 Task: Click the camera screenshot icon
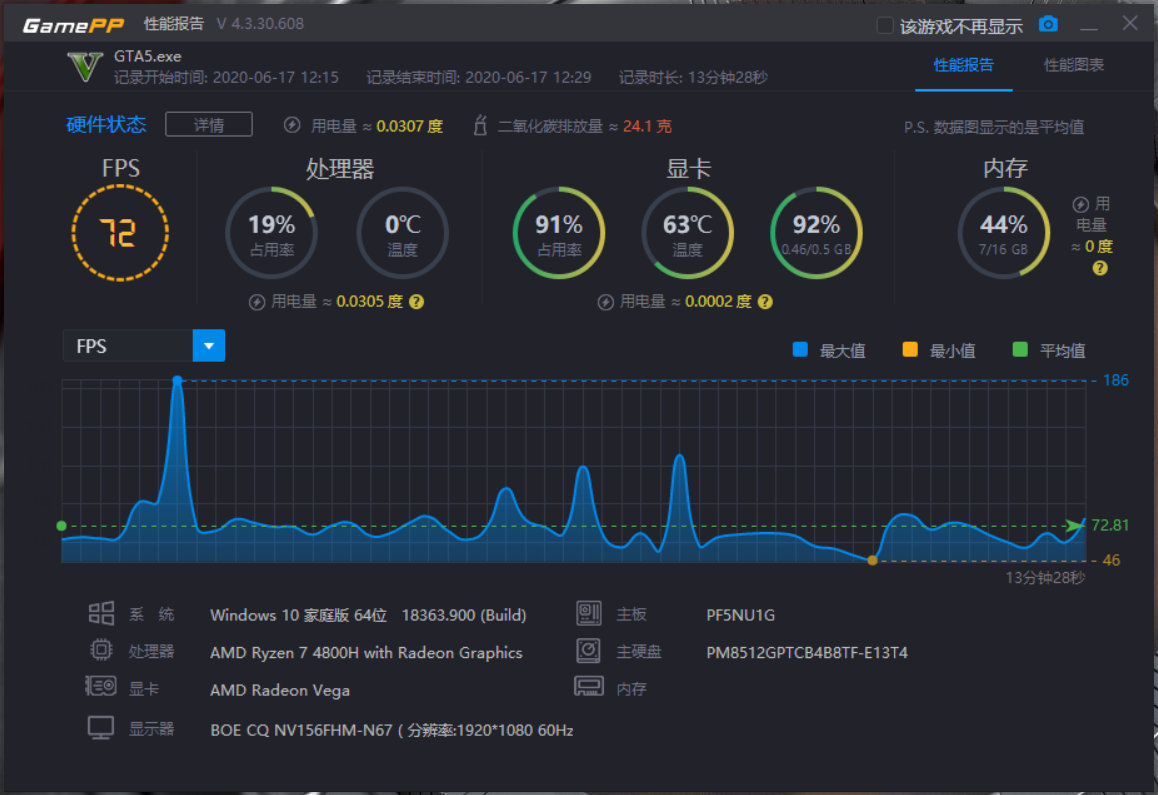pyautogui.click(x=1048, y=24)
